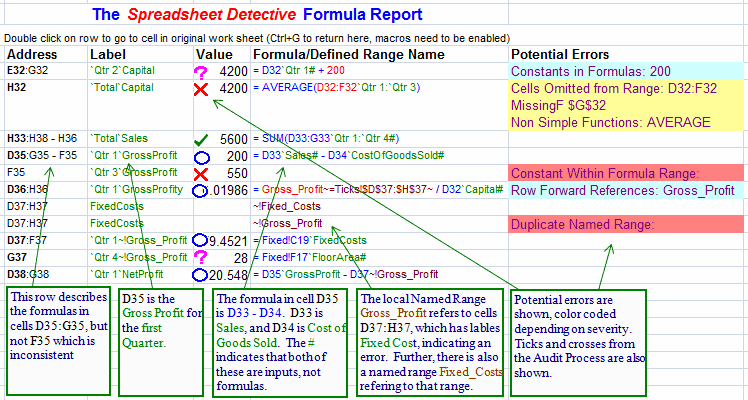Select address cell D38:G38

coord(28,275)
